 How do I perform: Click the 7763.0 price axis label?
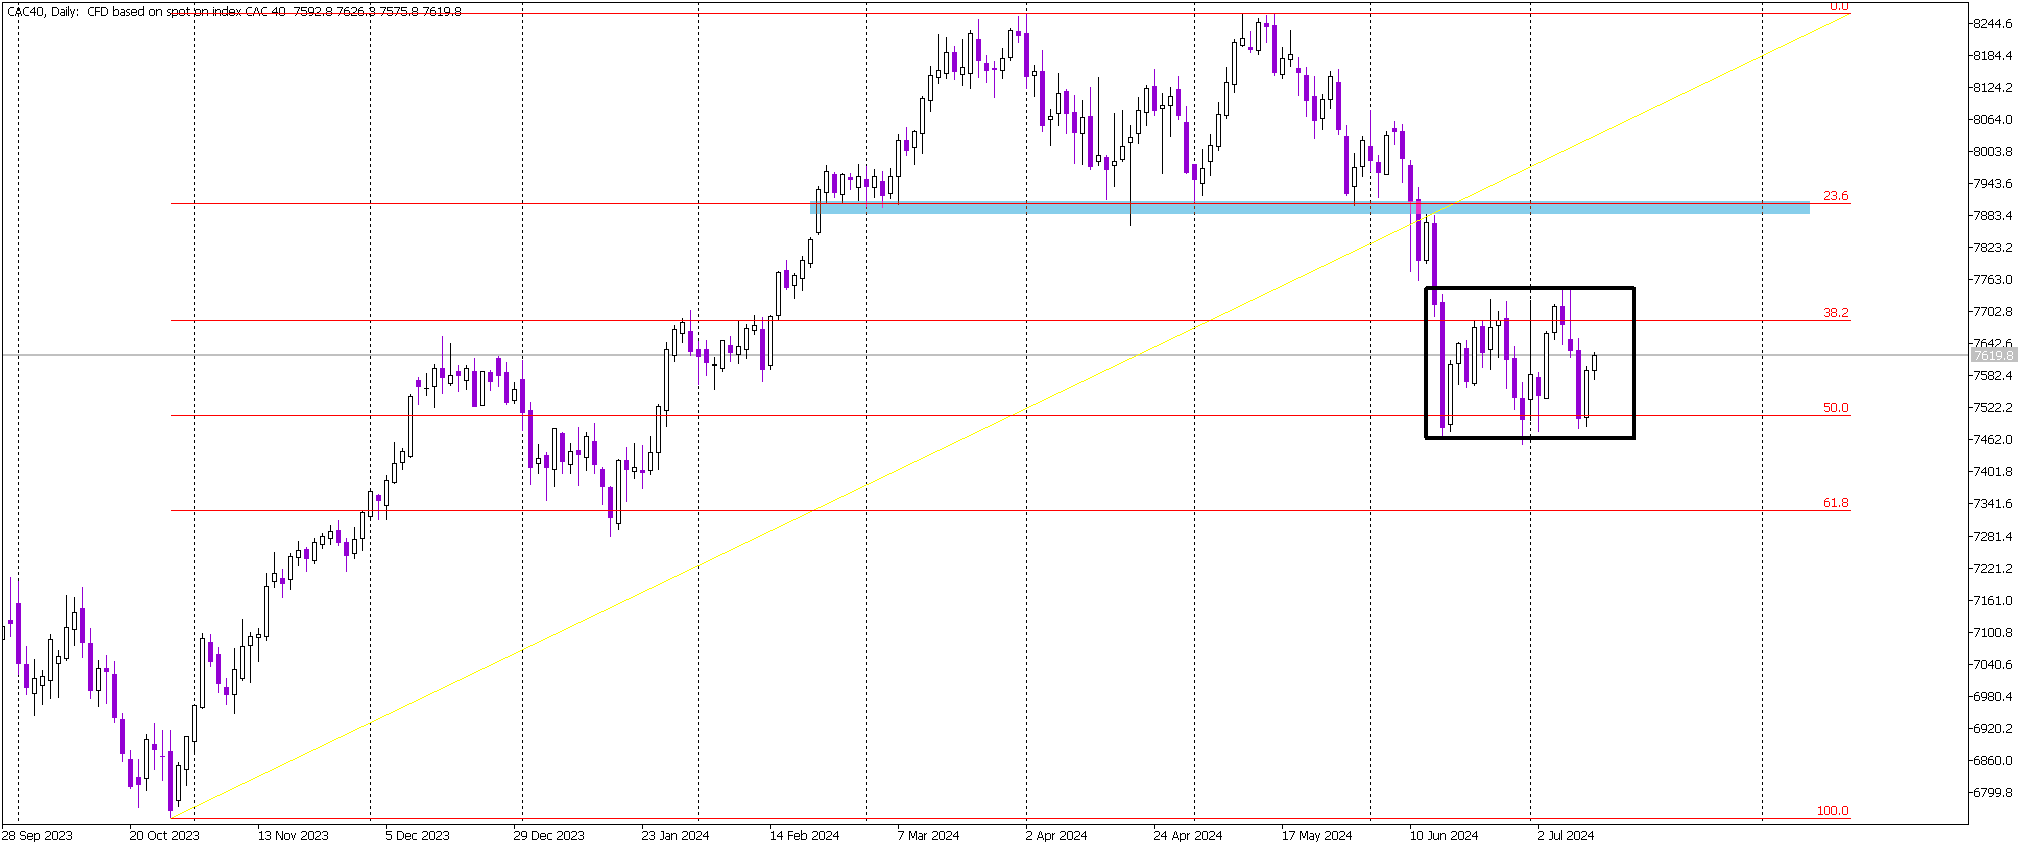click(x=1993, y=280)
